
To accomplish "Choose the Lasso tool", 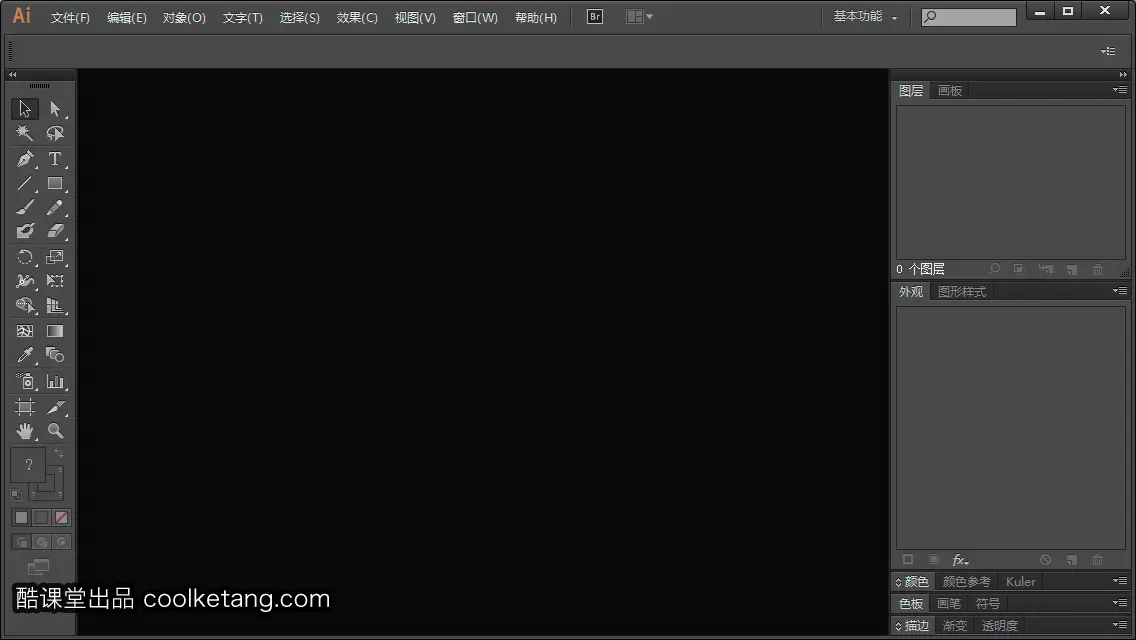I will coord(55,133).
